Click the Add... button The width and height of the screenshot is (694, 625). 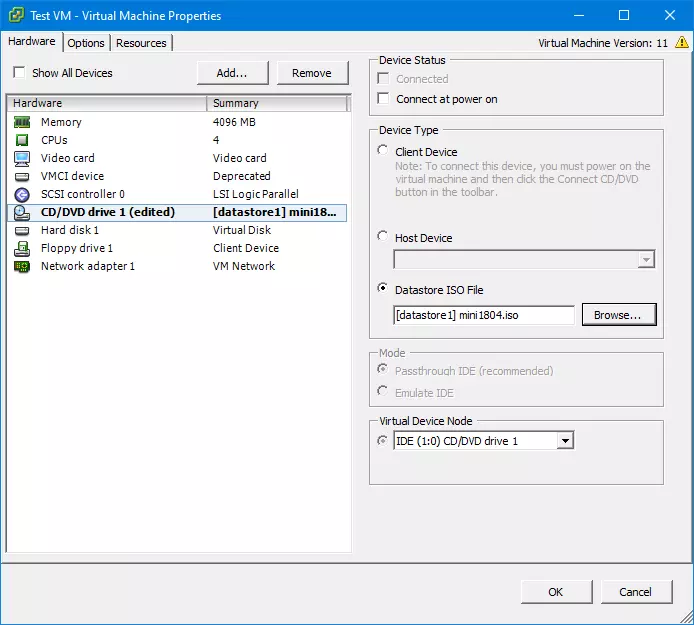[x=232, y=73]
